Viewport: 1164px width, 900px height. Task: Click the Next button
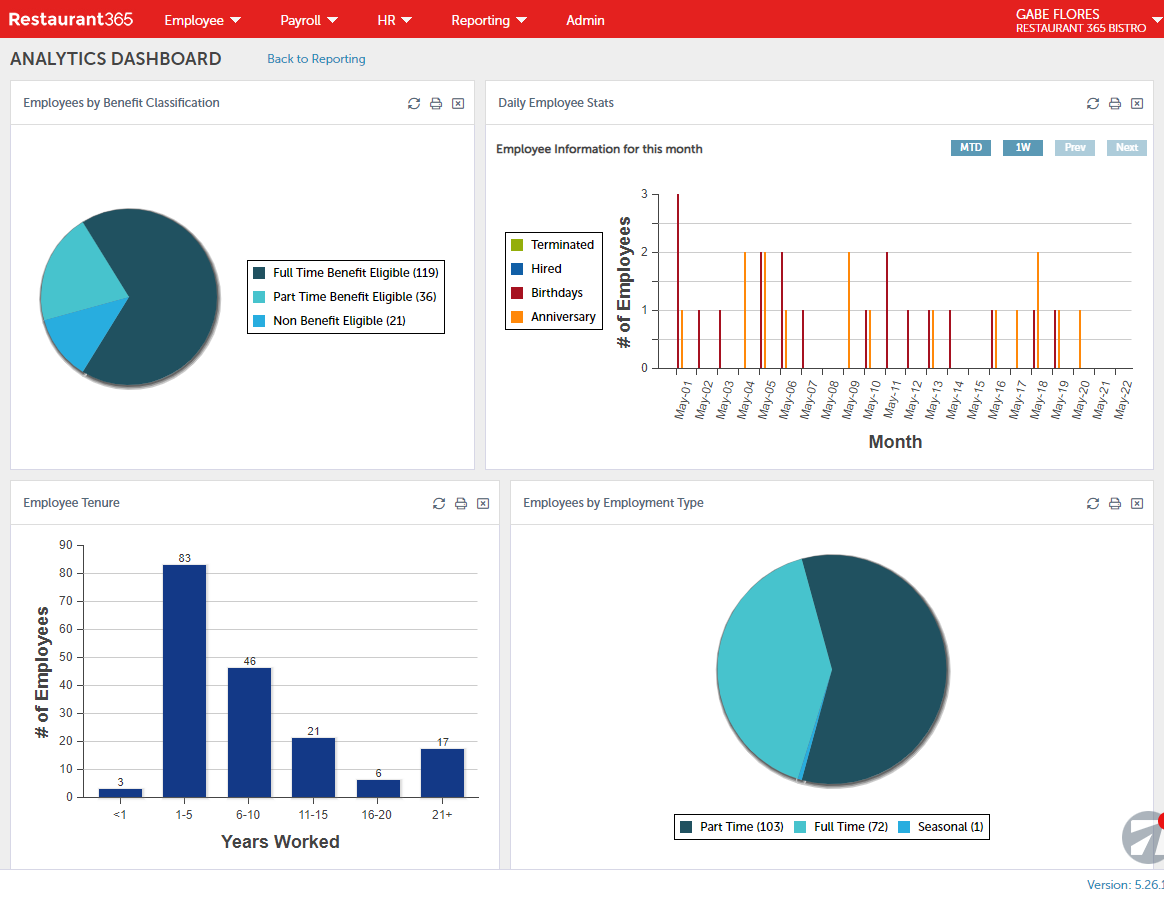[1127, 148]
